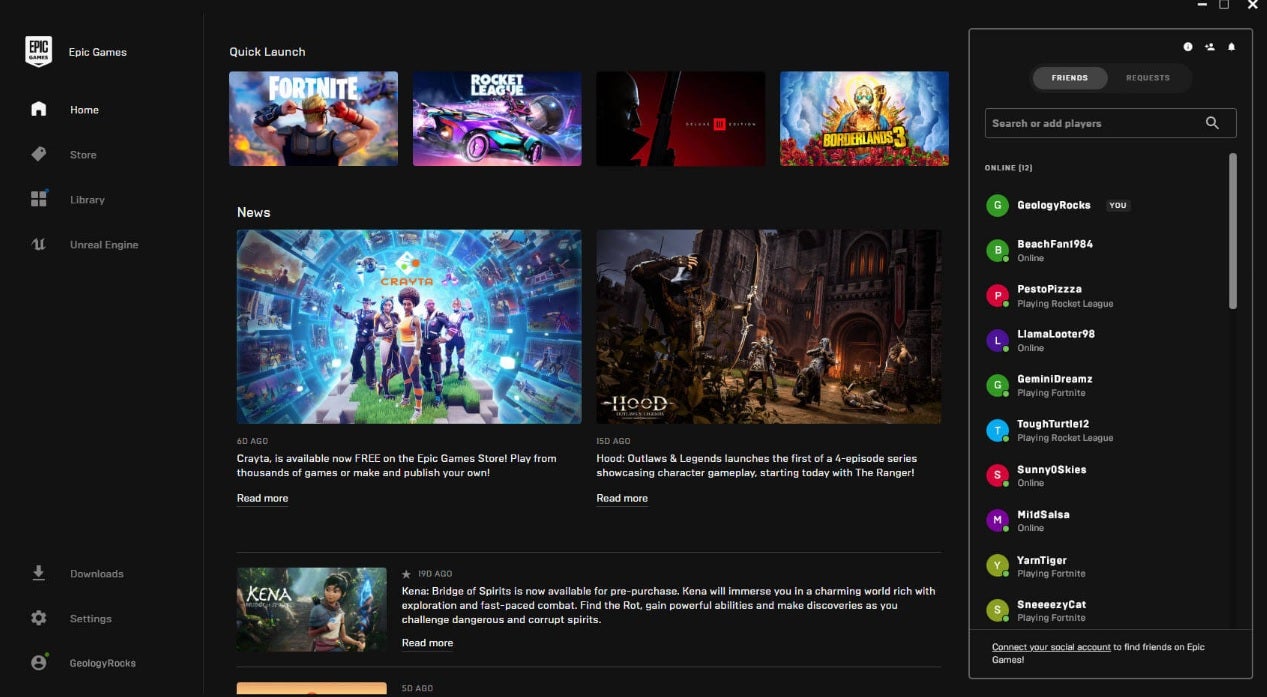Click GeologyRocks' green avatar in friends list
The image size is (1267, 697).
pyautogui.click(x=997, y=205)
